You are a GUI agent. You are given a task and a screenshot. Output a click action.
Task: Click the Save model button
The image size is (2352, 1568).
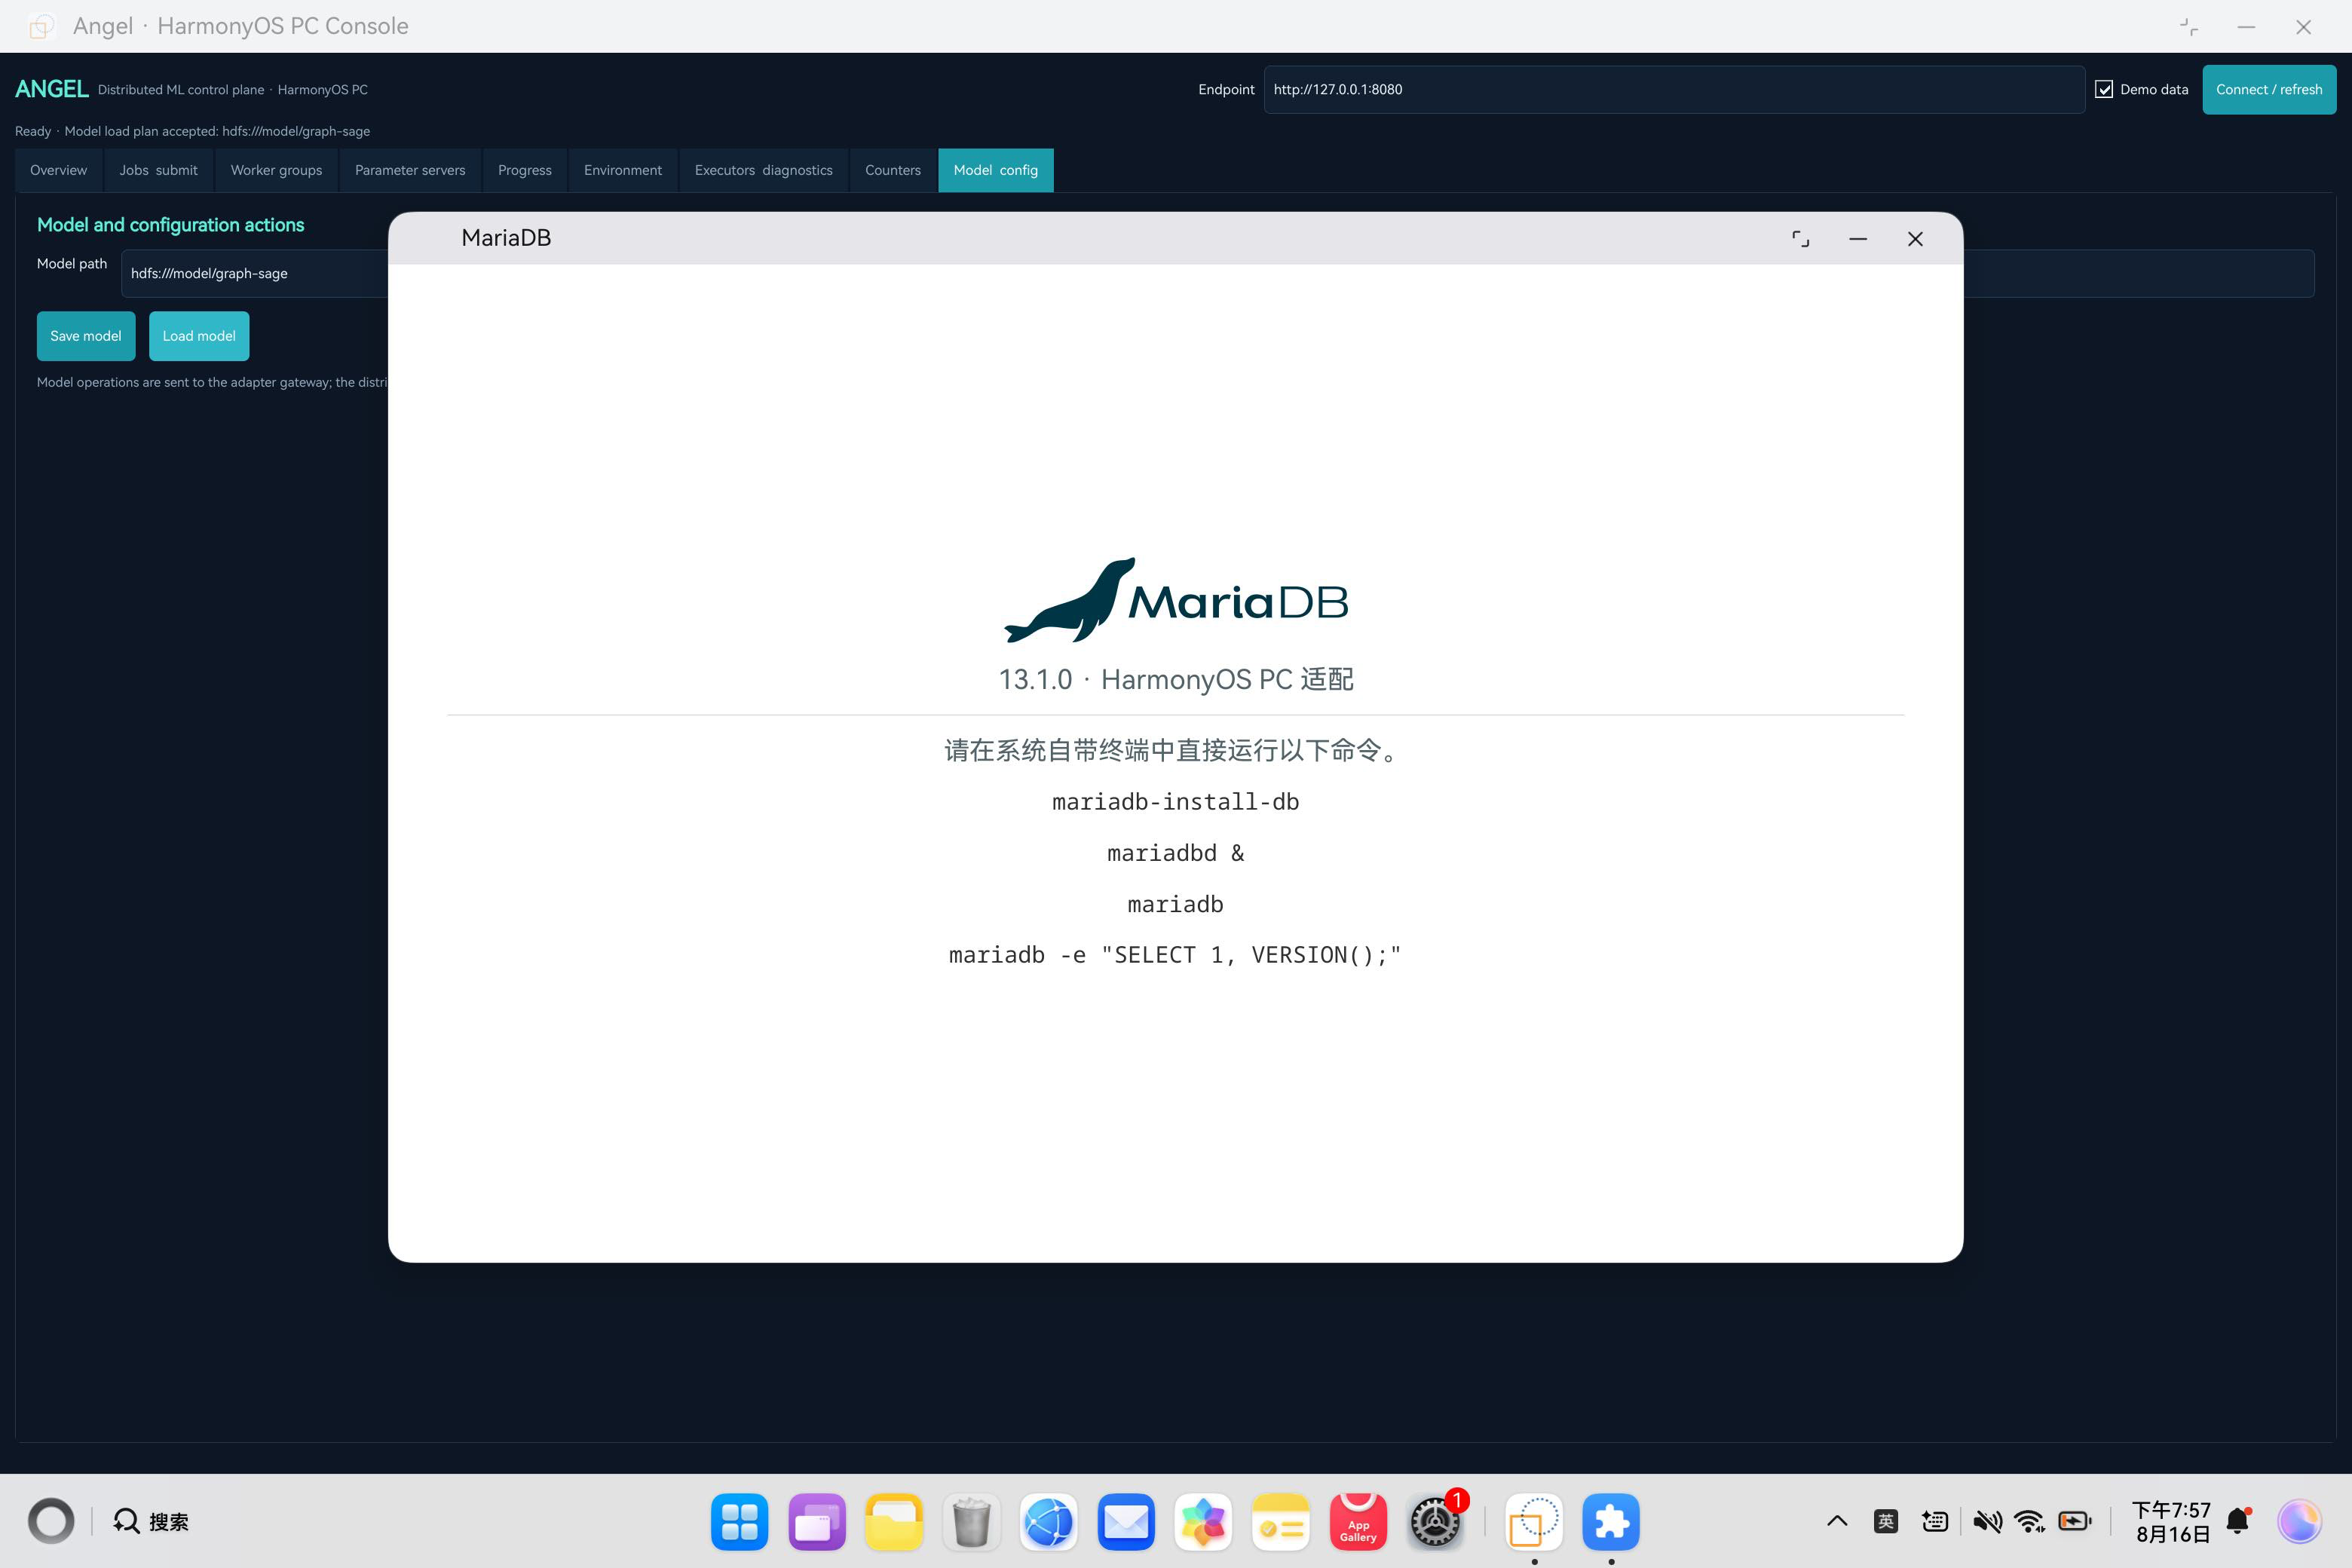click(86, 336)
